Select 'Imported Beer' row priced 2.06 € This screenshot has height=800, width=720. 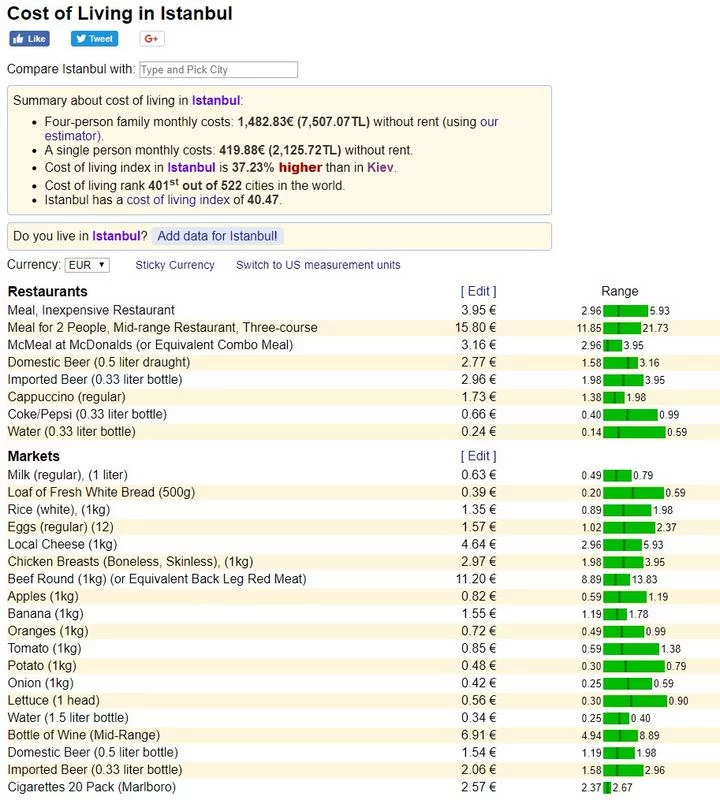pos(95,770)
